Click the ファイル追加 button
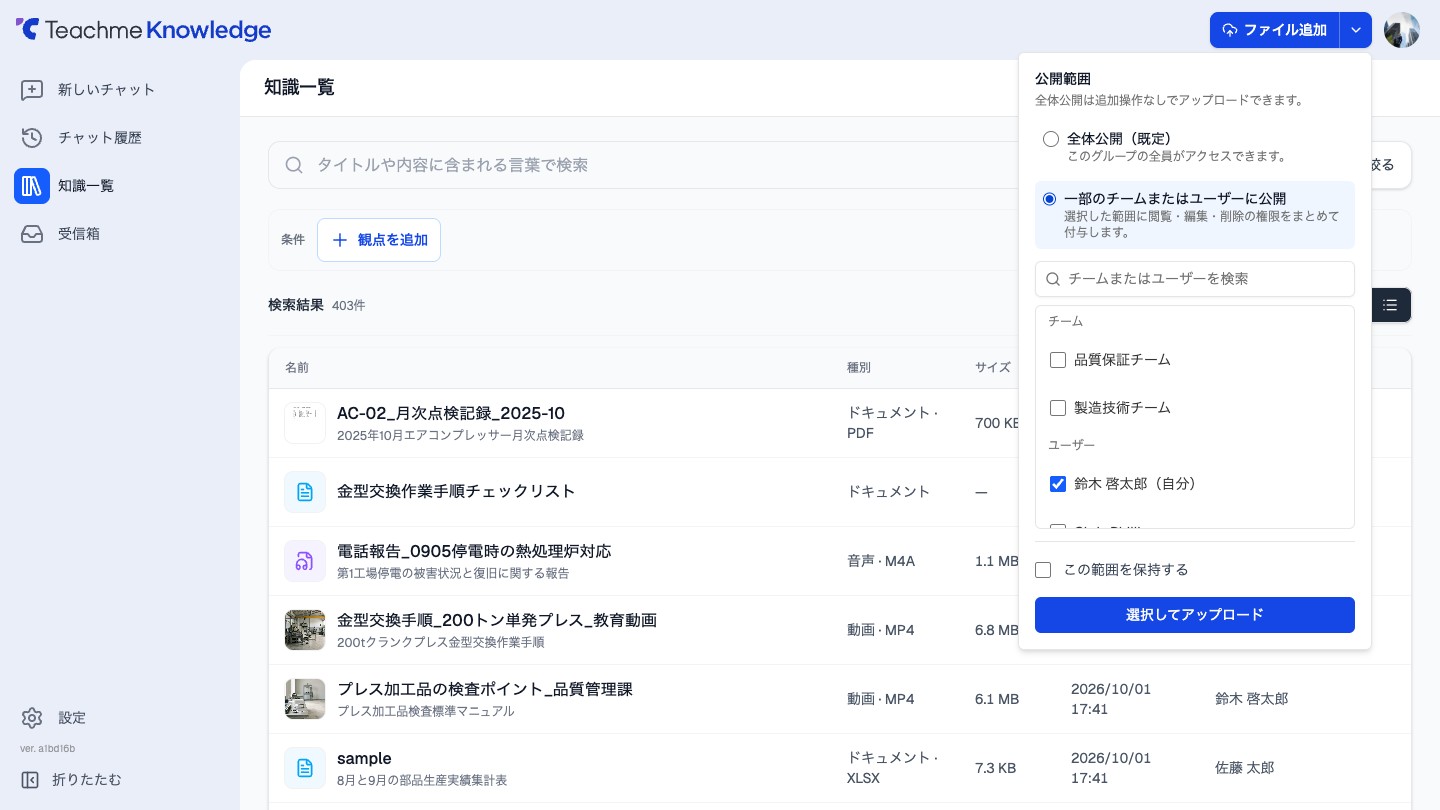Screen dimensions: 1440x810 (1275, 30)
